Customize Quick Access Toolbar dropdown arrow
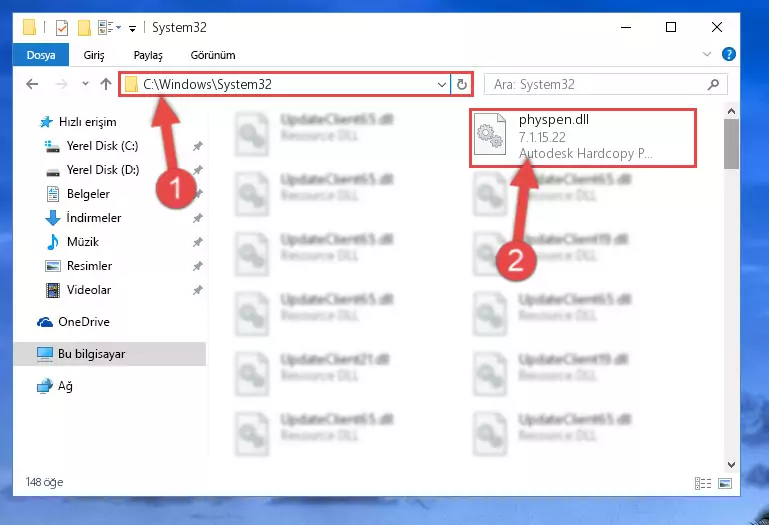Screen dimensions: 769x525 [132, 28]
